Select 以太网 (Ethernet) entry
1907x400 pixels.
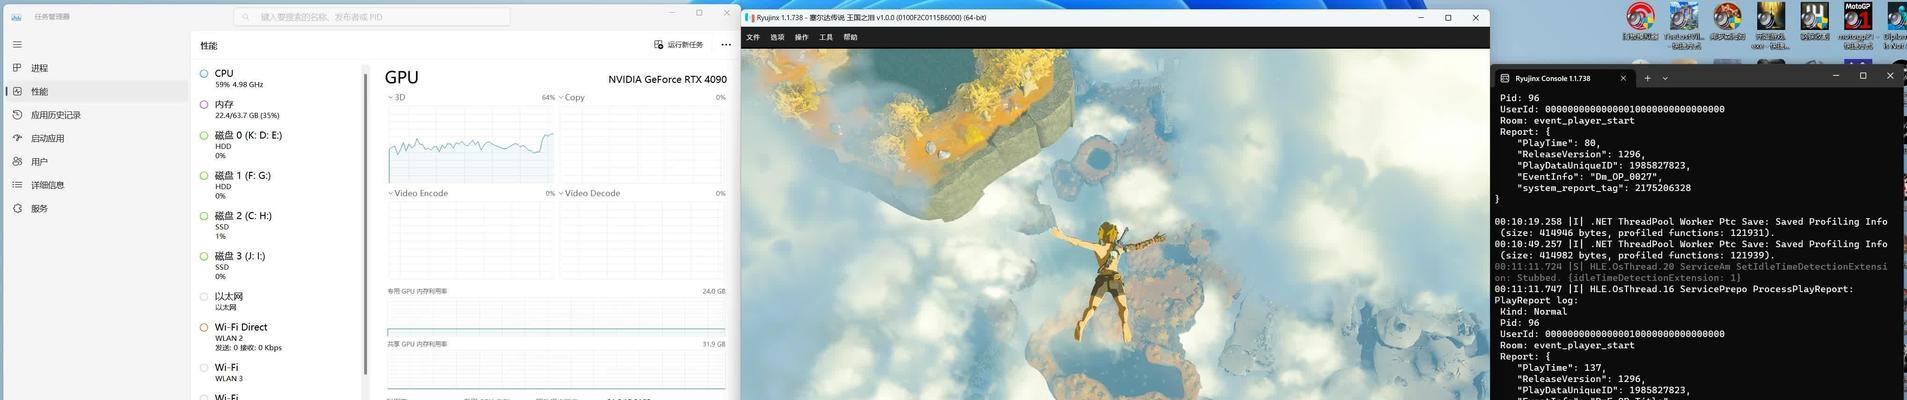(277, 301)
